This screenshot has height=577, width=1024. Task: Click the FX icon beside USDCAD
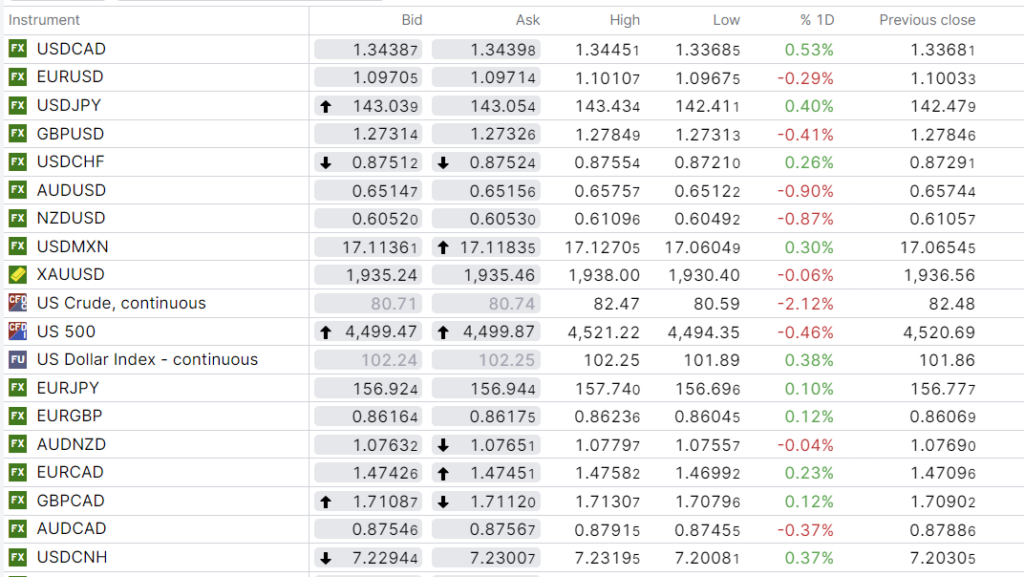pos(17,49)
